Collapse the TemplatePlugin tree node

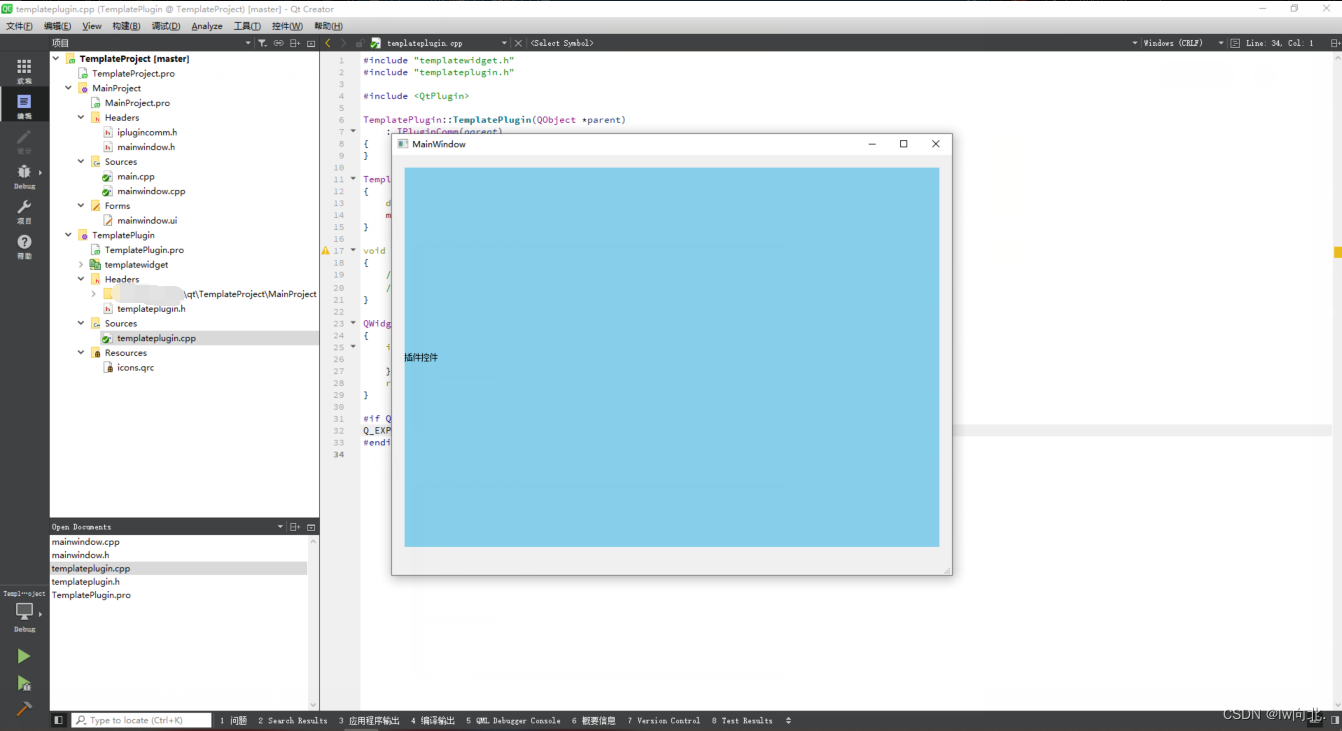68,235
